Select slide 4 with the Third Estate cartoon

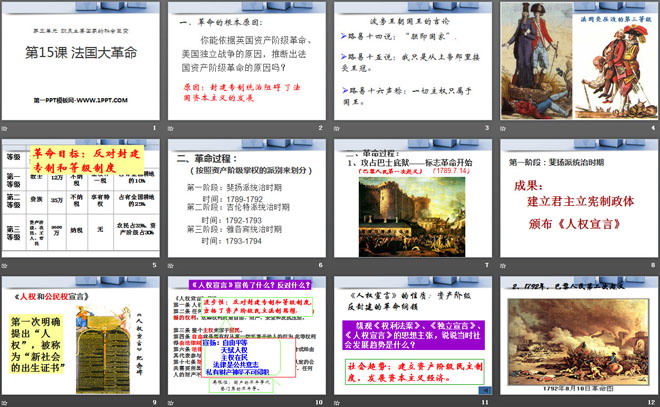point(577,60)
